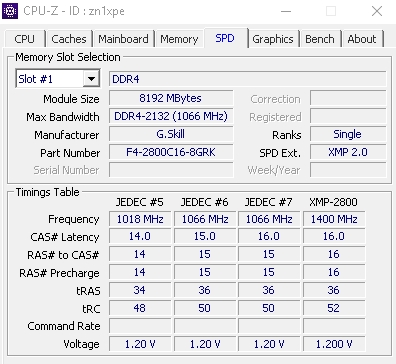Switch to the Memory tab
This screenshot has width=396, height=364.
179,39
